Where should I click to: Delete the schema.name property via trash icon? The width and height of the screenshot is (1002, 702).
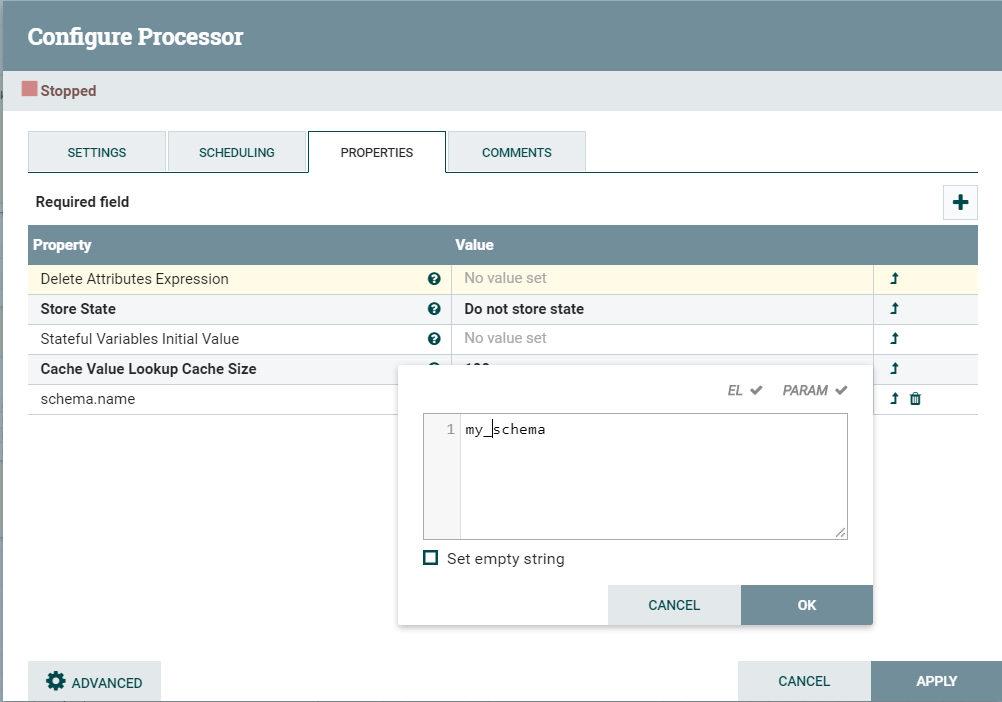tap(915, 399)
